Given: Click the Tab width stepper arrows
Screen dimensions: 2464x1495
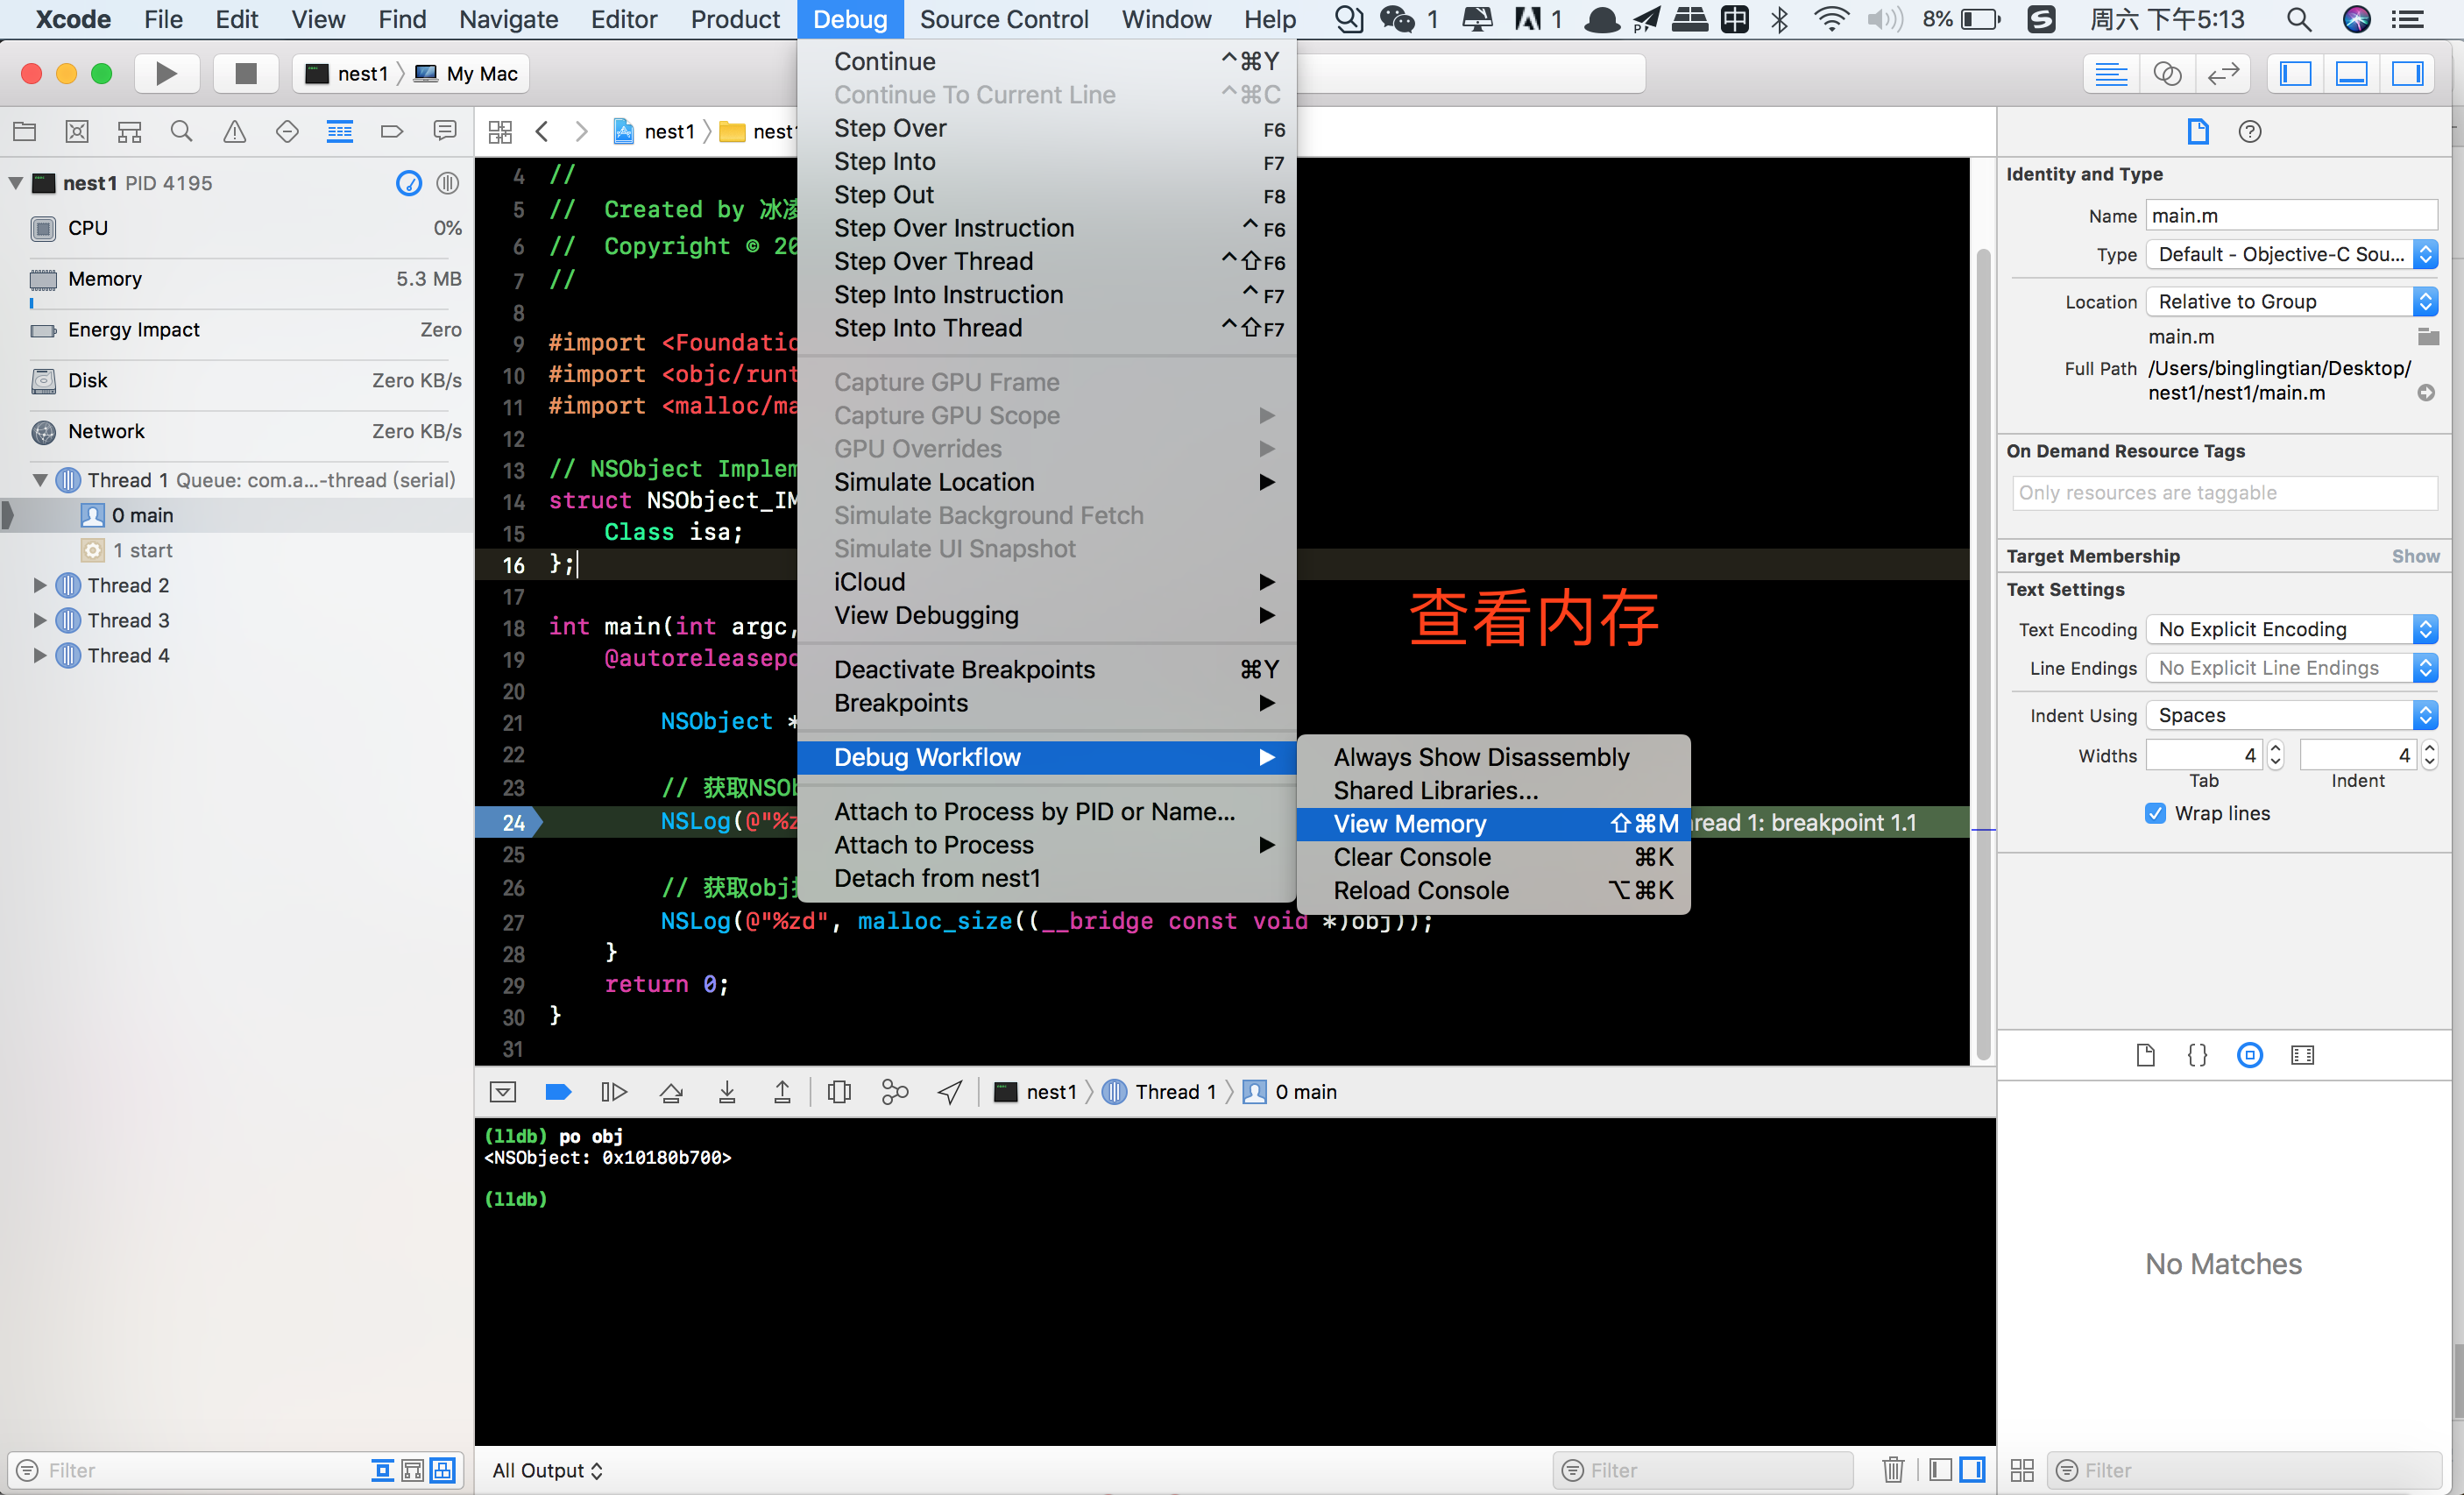Looking at the screenshot, I should coord(2275,755).
